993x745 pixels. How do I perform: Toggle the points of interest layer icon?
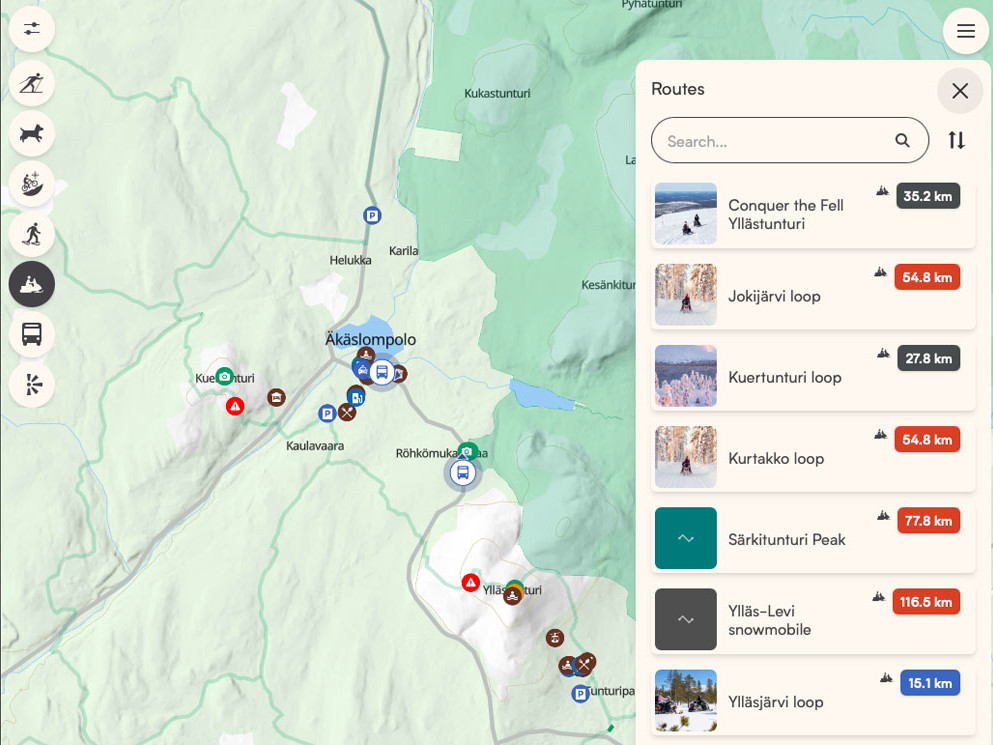tap(32, 384)
